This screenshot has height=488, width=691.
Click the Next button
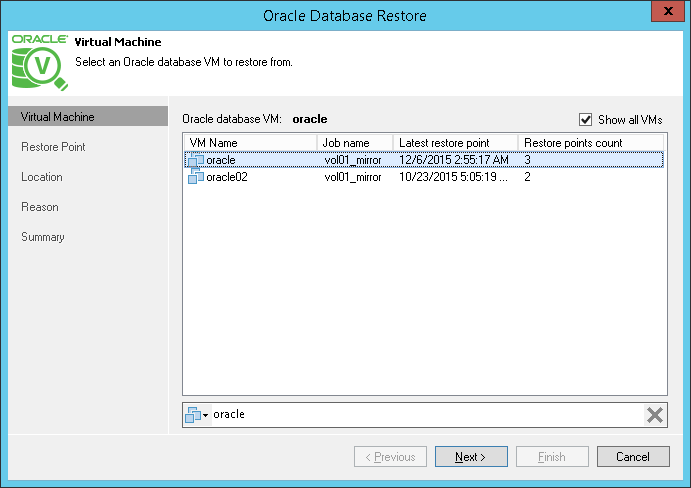click(x=471, y=457)
